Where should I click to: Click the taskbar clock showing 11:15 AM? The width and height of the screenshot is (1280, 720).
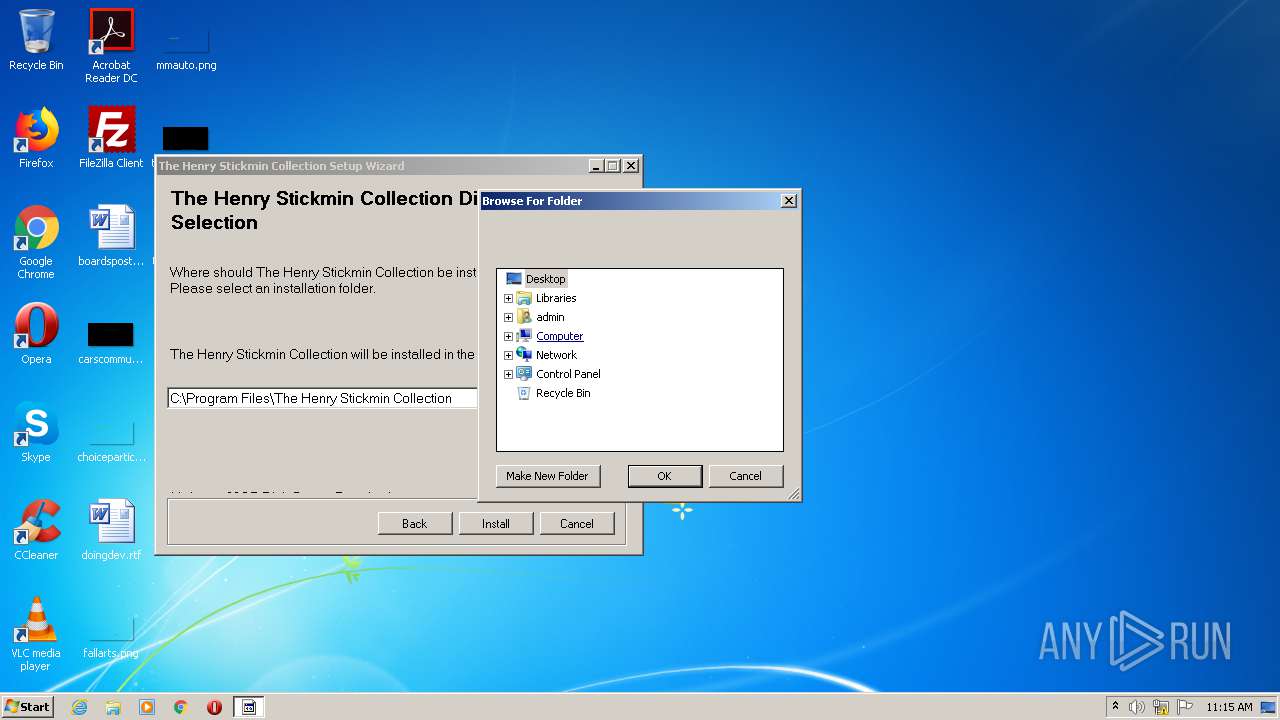point(1229,707)
